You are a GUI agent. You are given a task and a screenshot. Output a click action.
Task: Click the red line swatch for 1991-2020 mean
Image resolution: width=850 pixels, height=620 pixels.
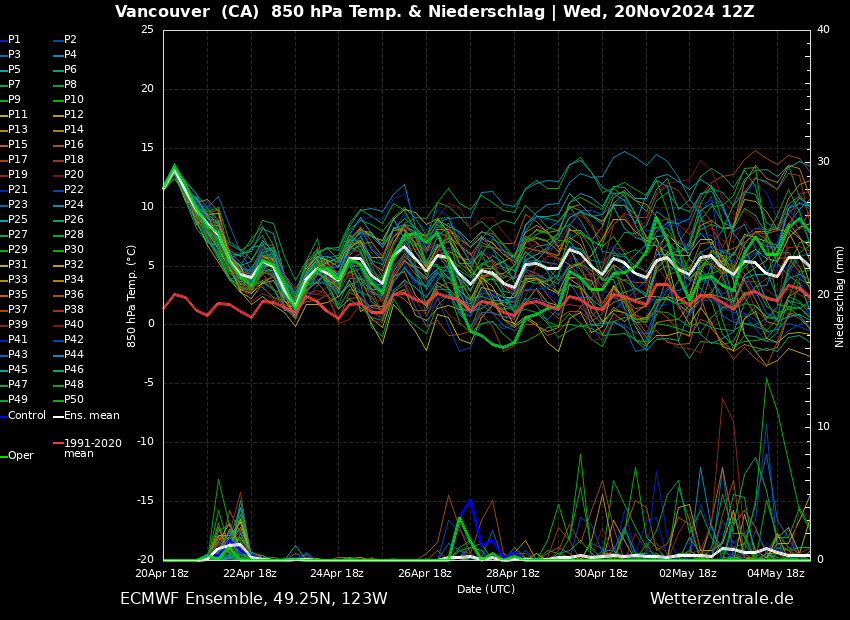58,443
